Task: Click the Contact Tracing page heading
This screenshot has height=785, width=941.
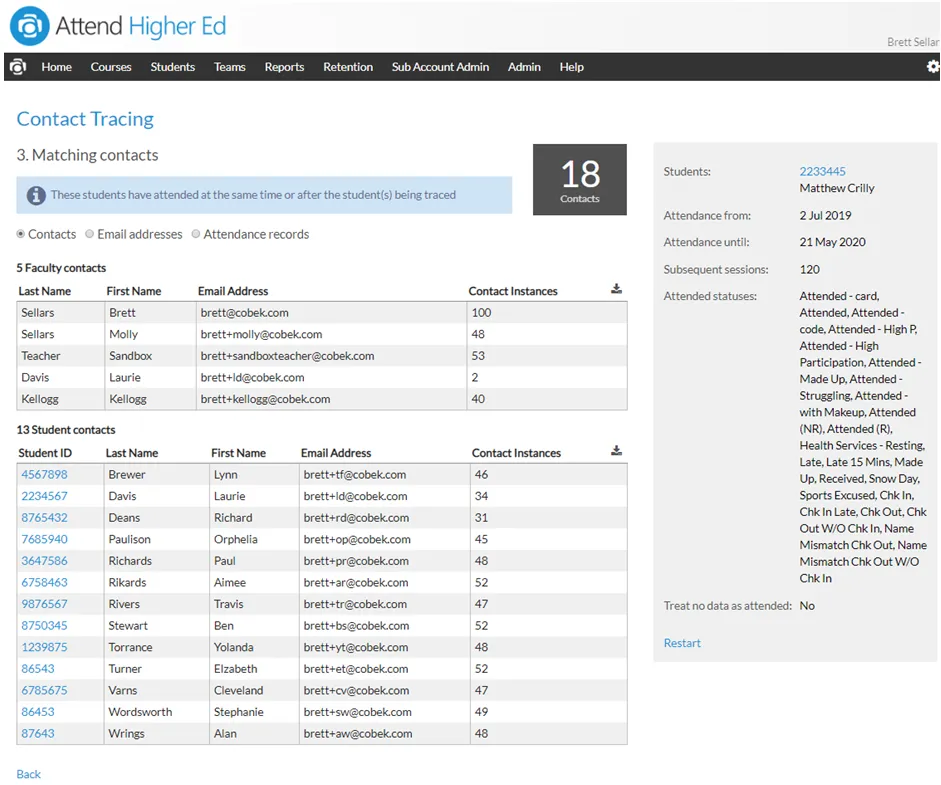Action: [x=85, y=119]
